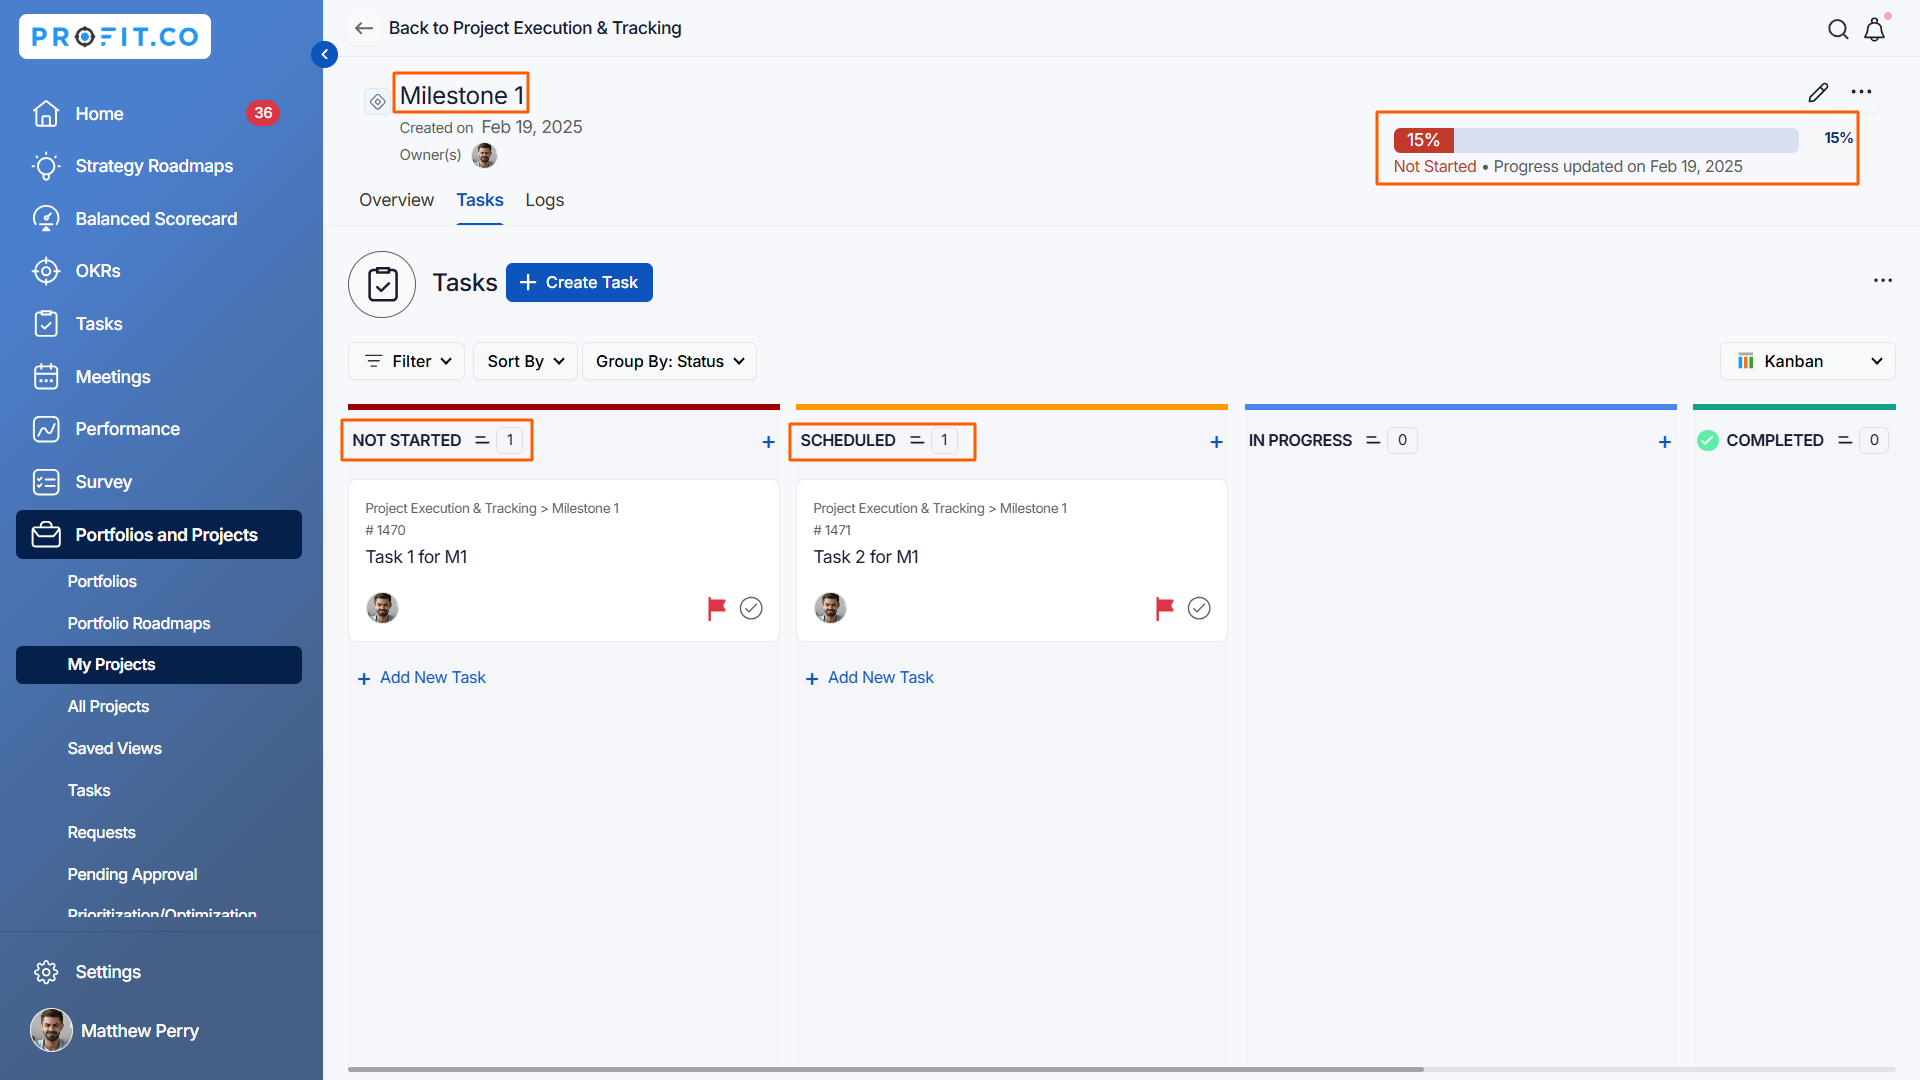1920x1080 pixels.
Task: Collapse the sidebar with arrow button
Action: click(324, 54)
